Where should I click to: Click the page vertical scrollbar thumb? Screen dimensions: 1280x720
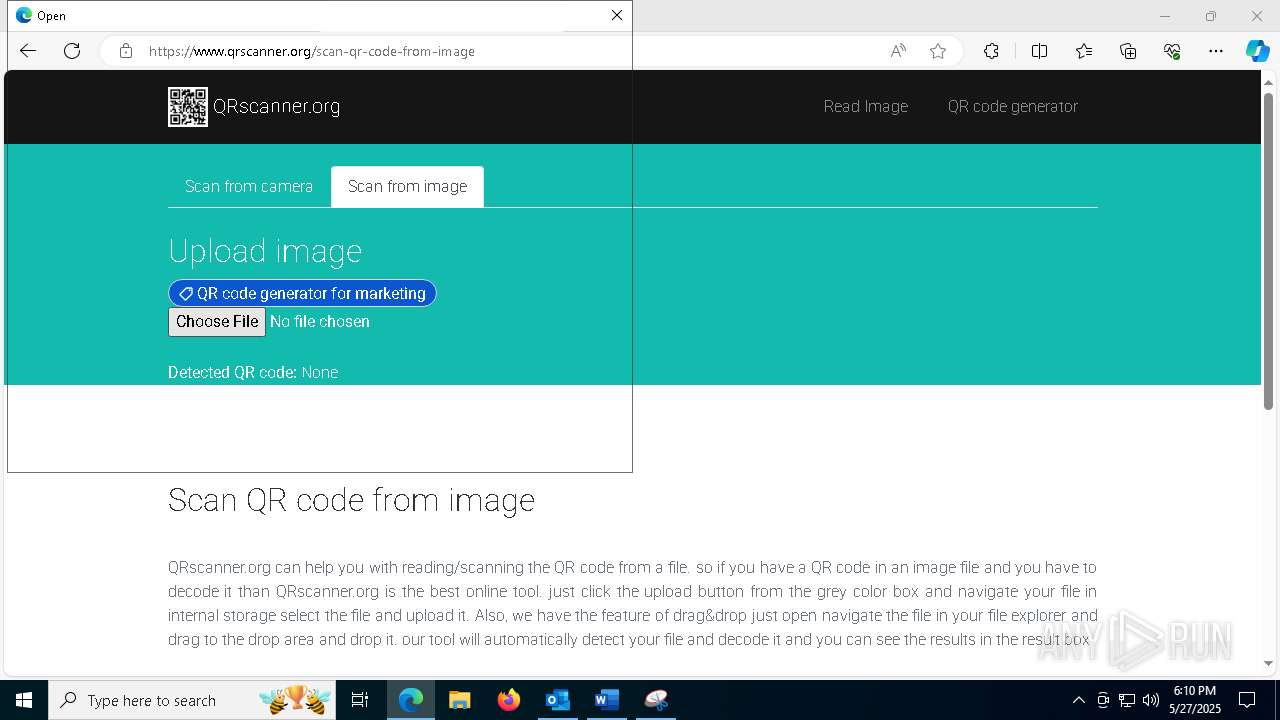[1268, 250]
